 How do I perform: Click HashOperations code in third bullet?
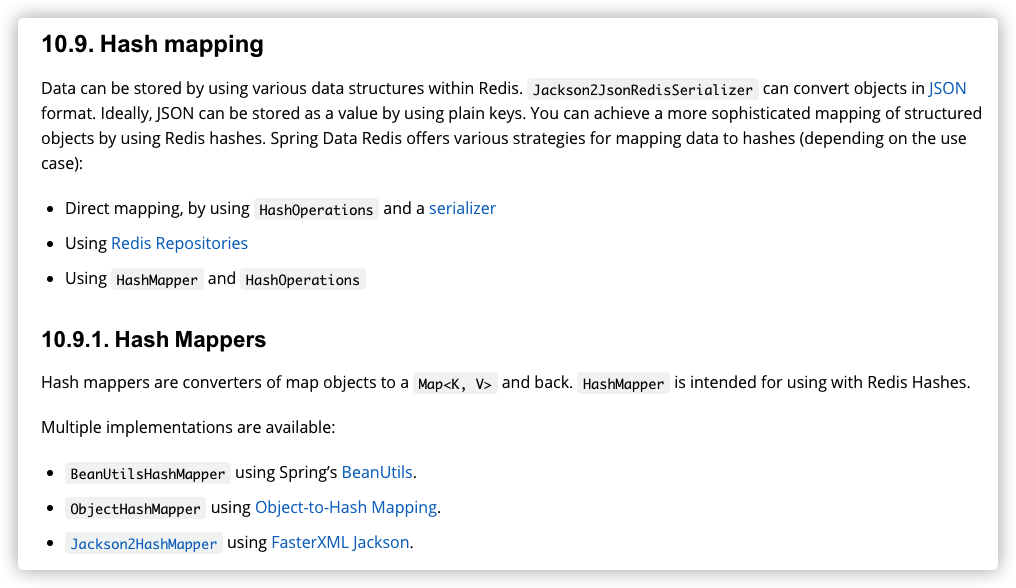click(x=302, y=279)
